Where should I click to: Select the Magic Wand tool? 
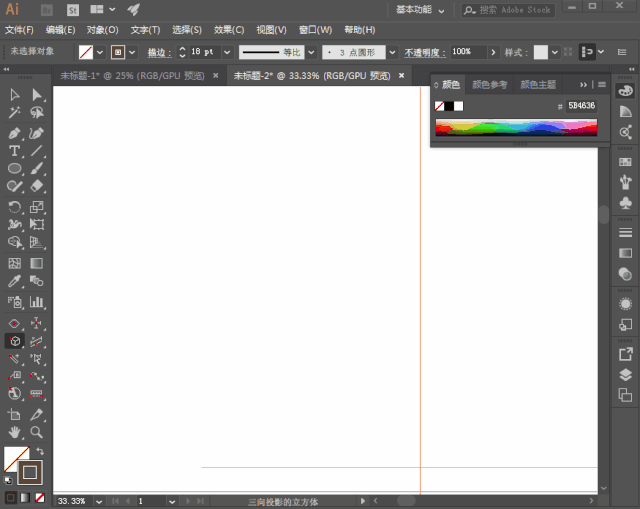(15, 112)
